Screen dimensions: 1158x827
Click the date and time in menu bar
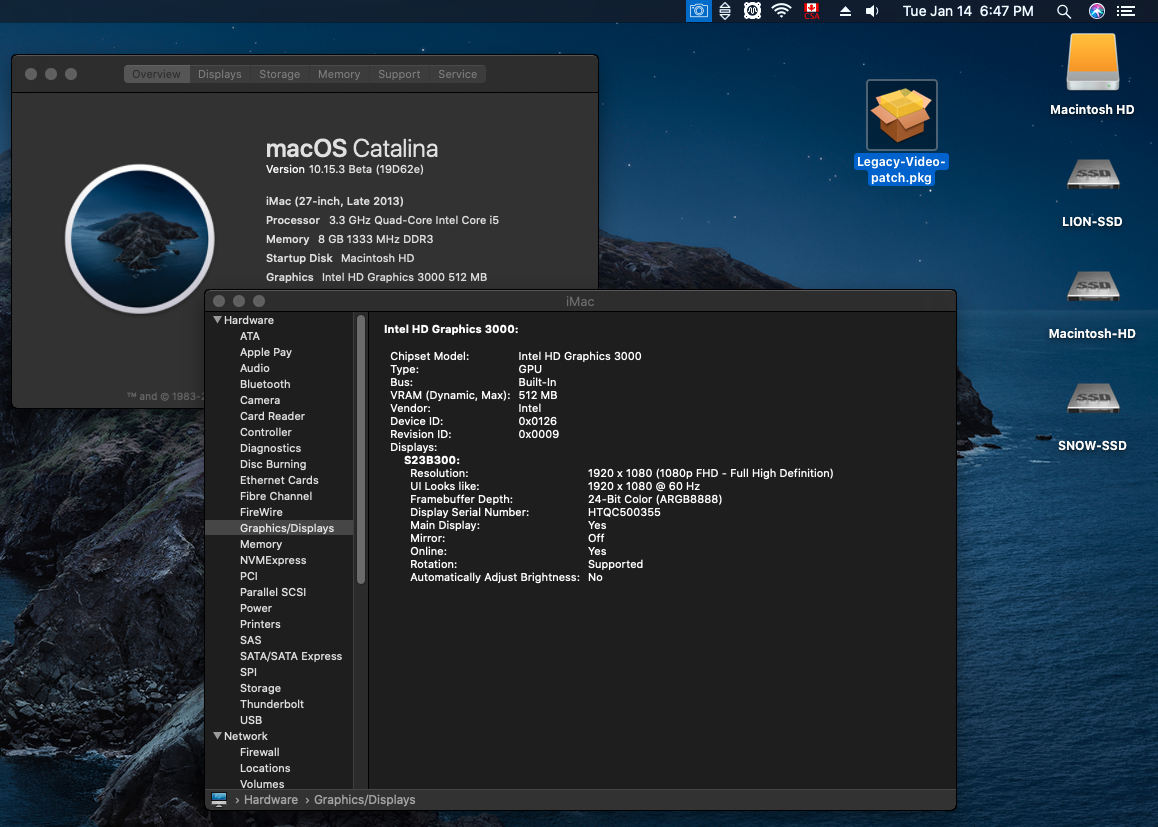(x=967, y=11)
